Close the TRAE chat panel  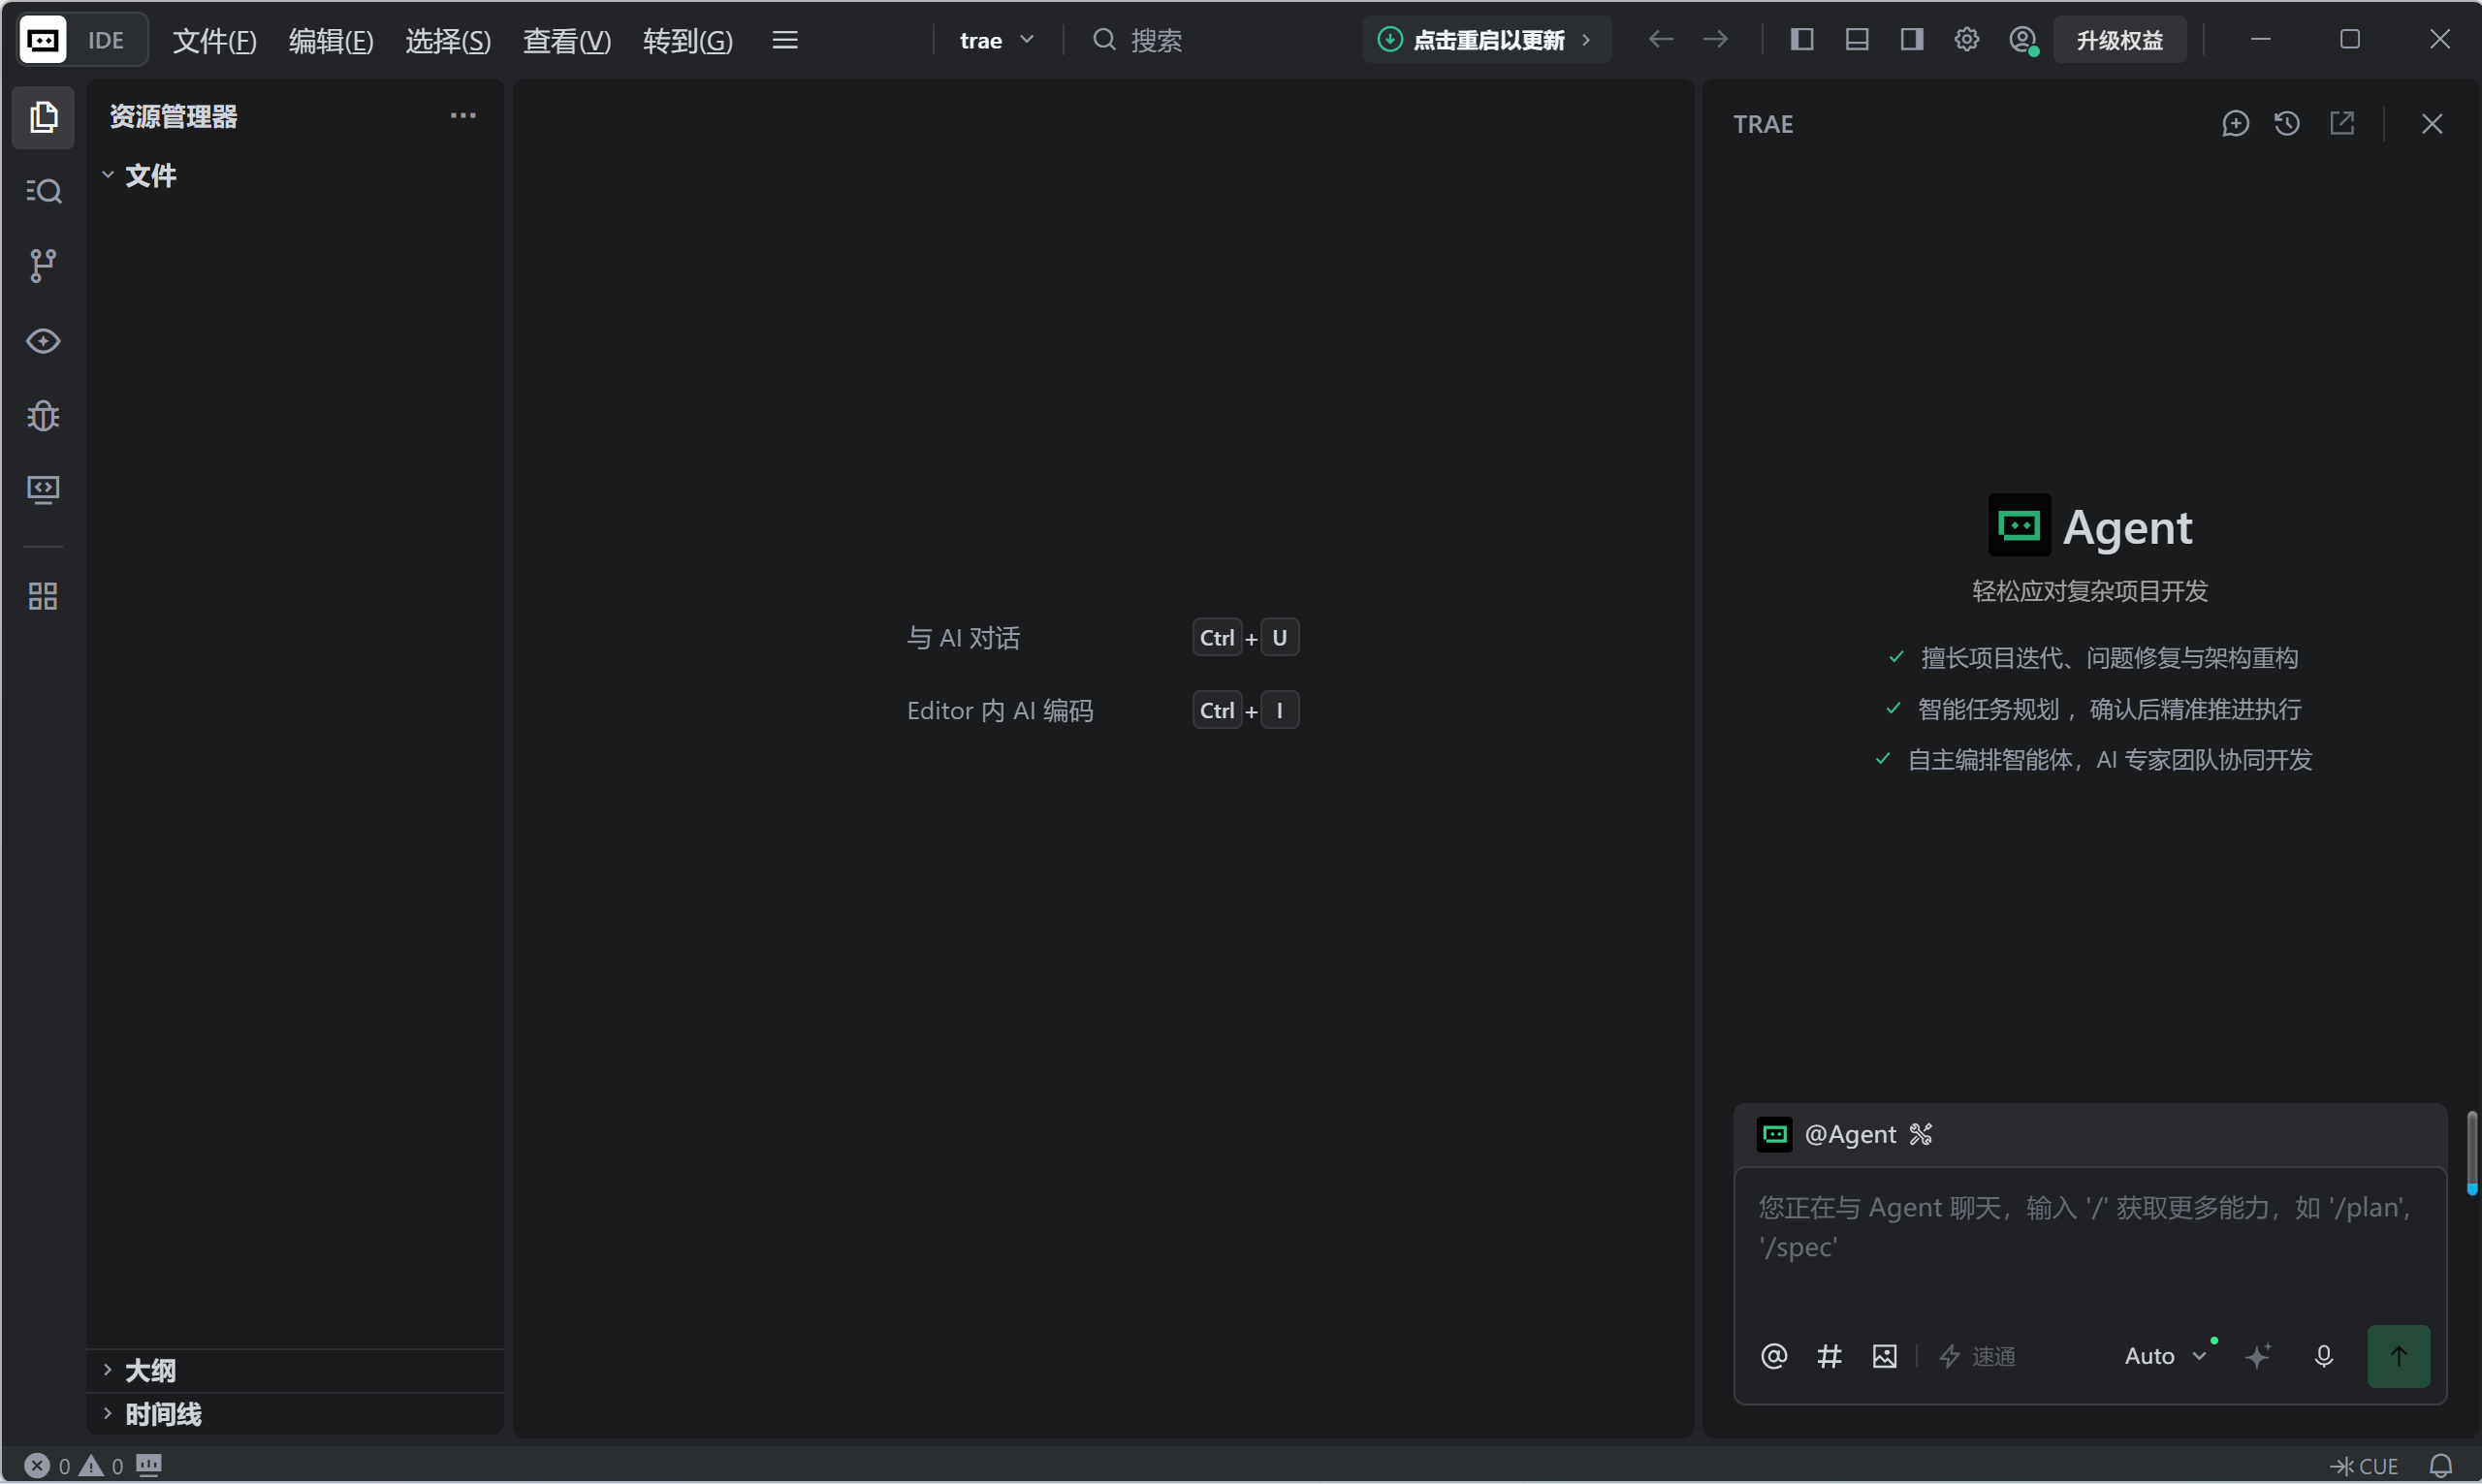tap(2432, 124)
